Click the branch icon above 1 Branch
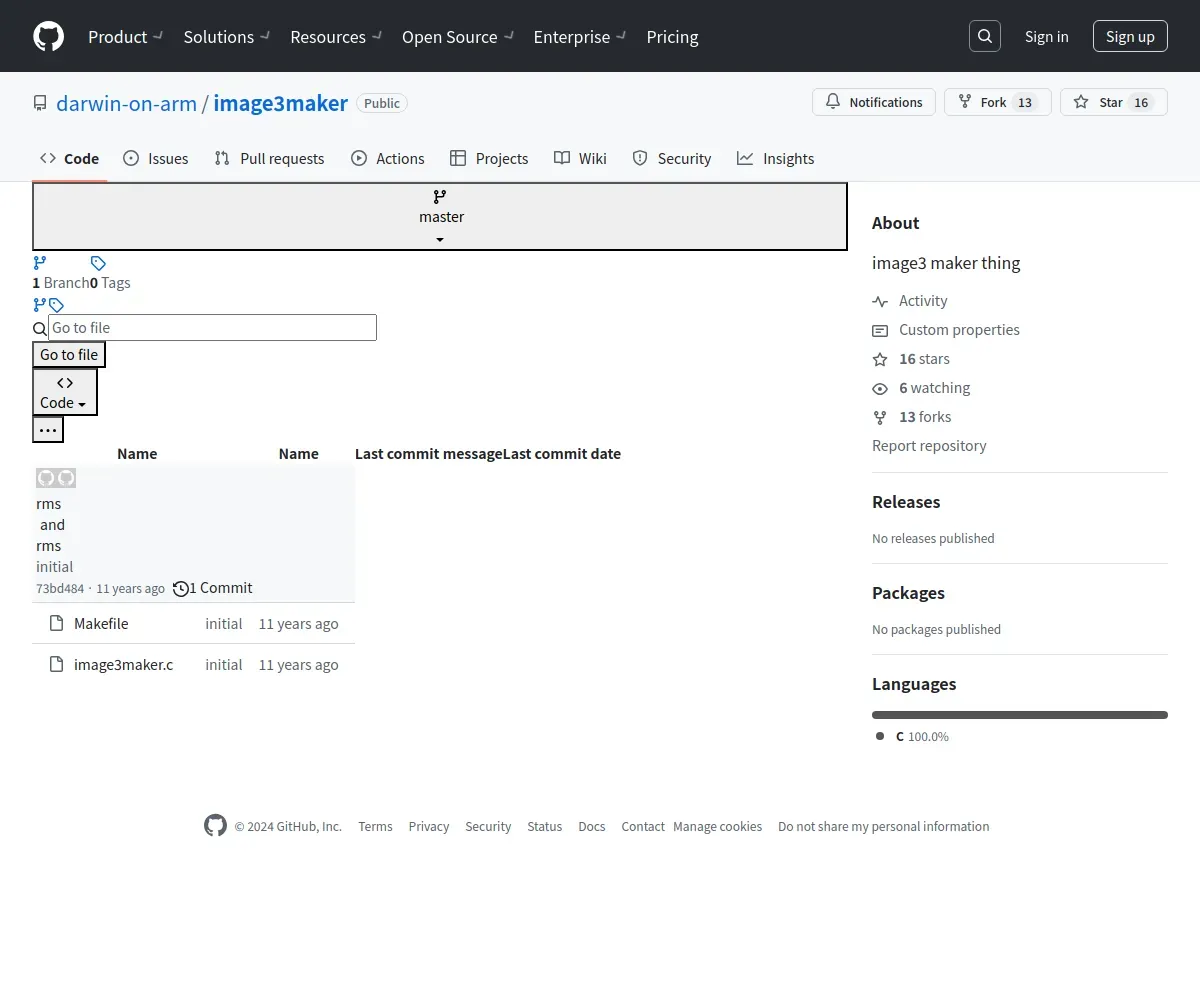 40,263
